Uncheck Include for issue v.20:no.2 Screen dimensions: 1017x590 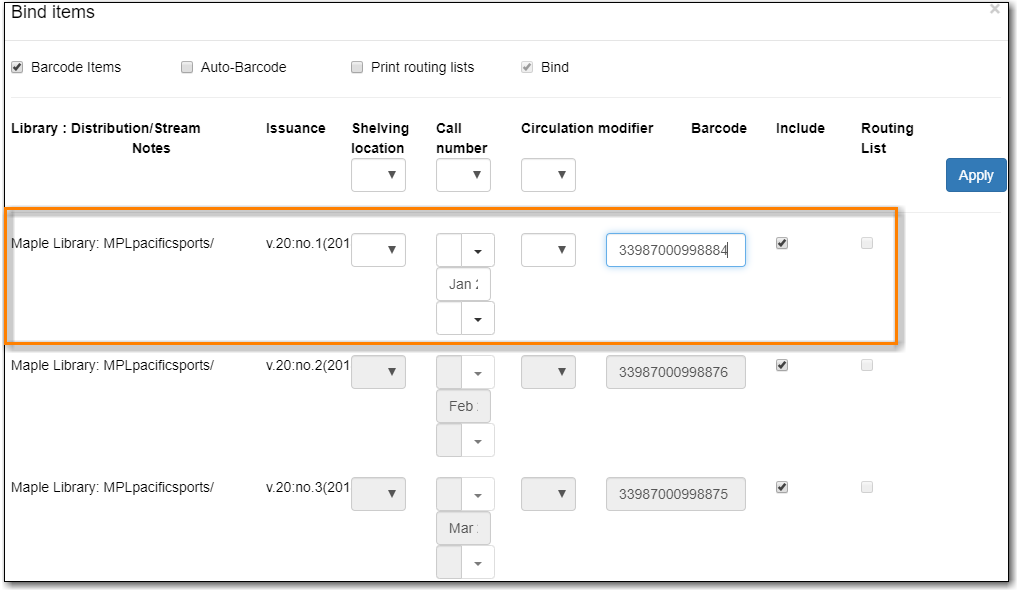(782, 365)
